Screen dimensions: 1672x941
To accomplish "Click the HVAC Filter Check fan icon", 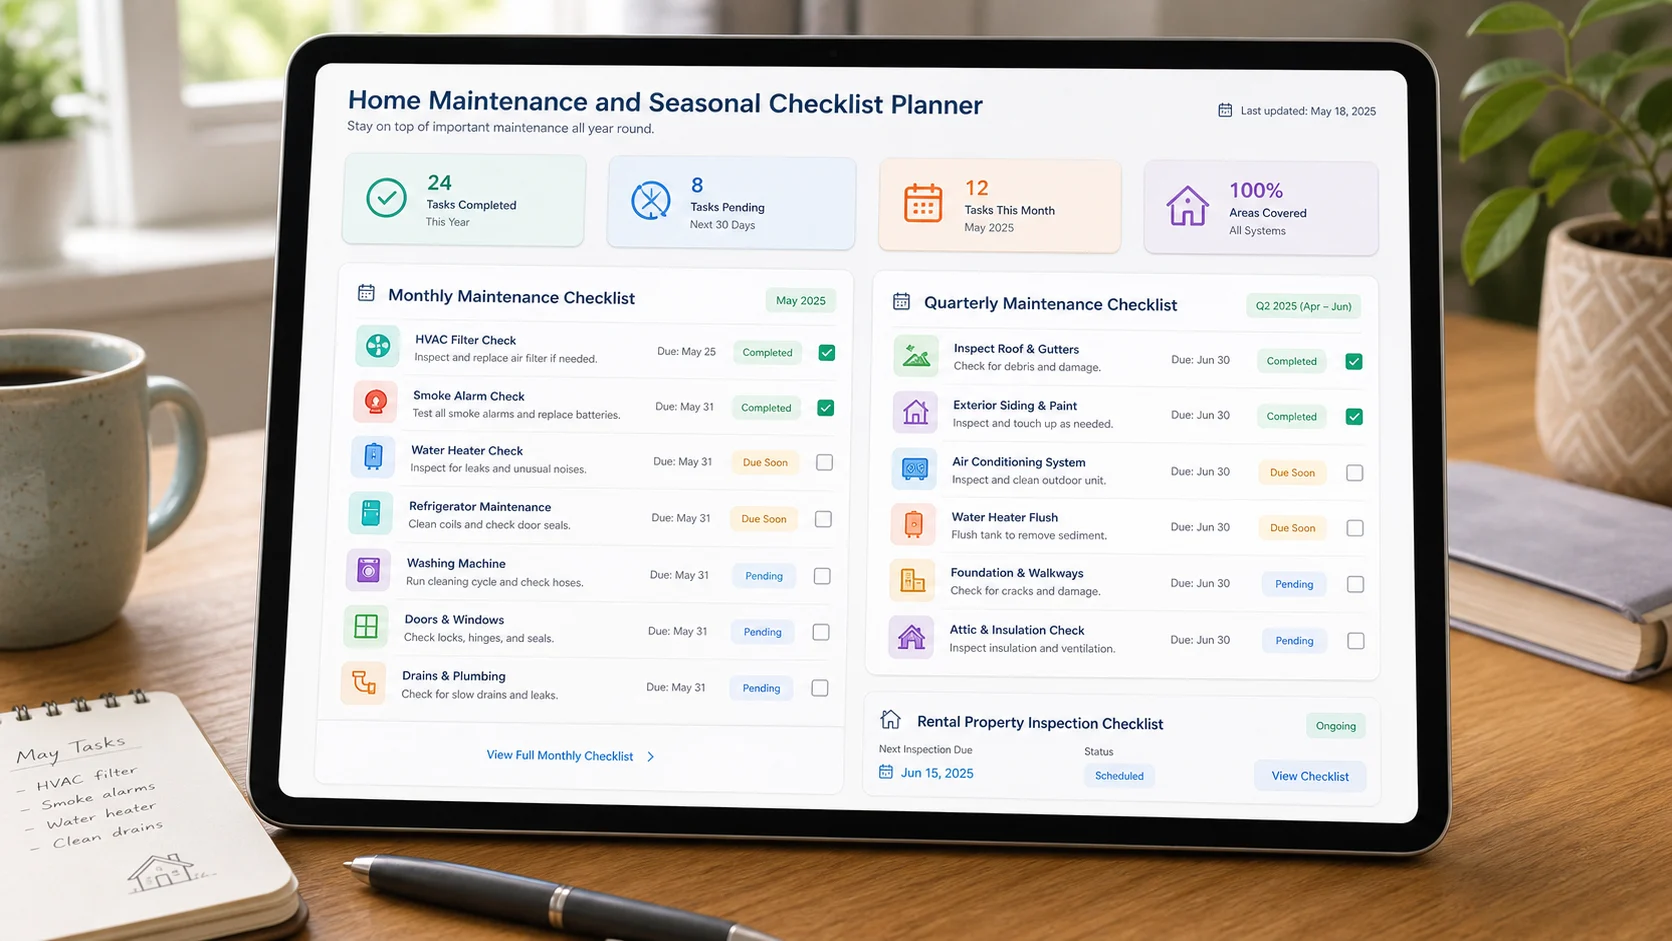I will tap(378, 346).
